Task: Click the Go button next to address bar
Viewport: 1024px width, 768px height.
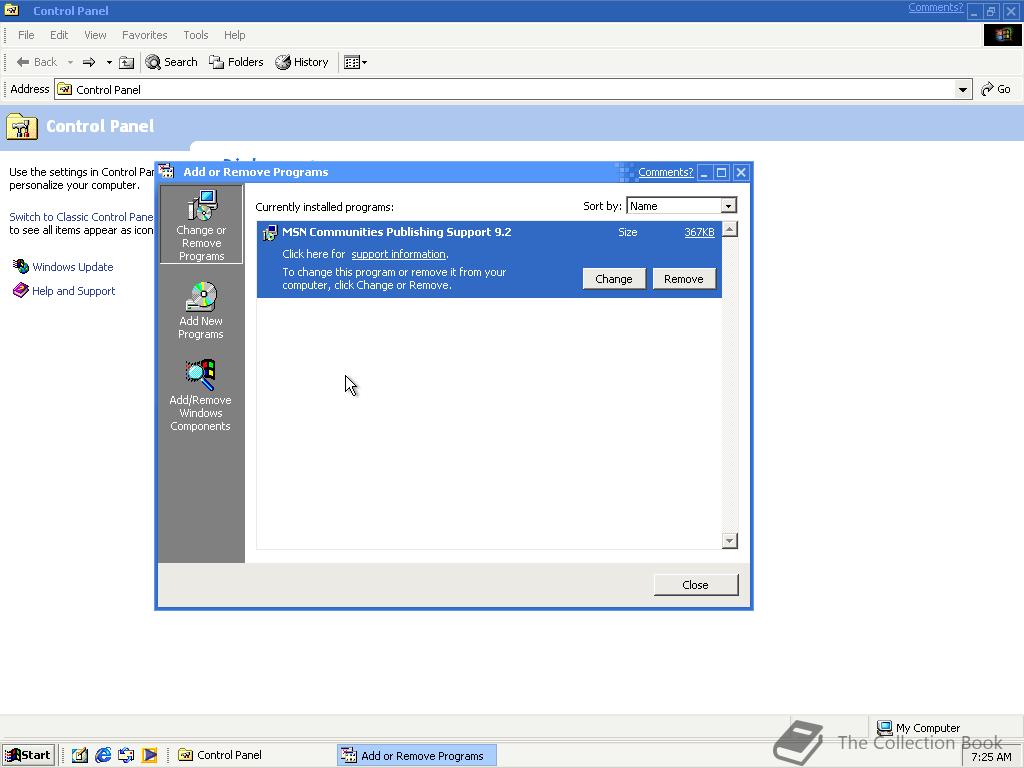Action: tap(997, 89)
